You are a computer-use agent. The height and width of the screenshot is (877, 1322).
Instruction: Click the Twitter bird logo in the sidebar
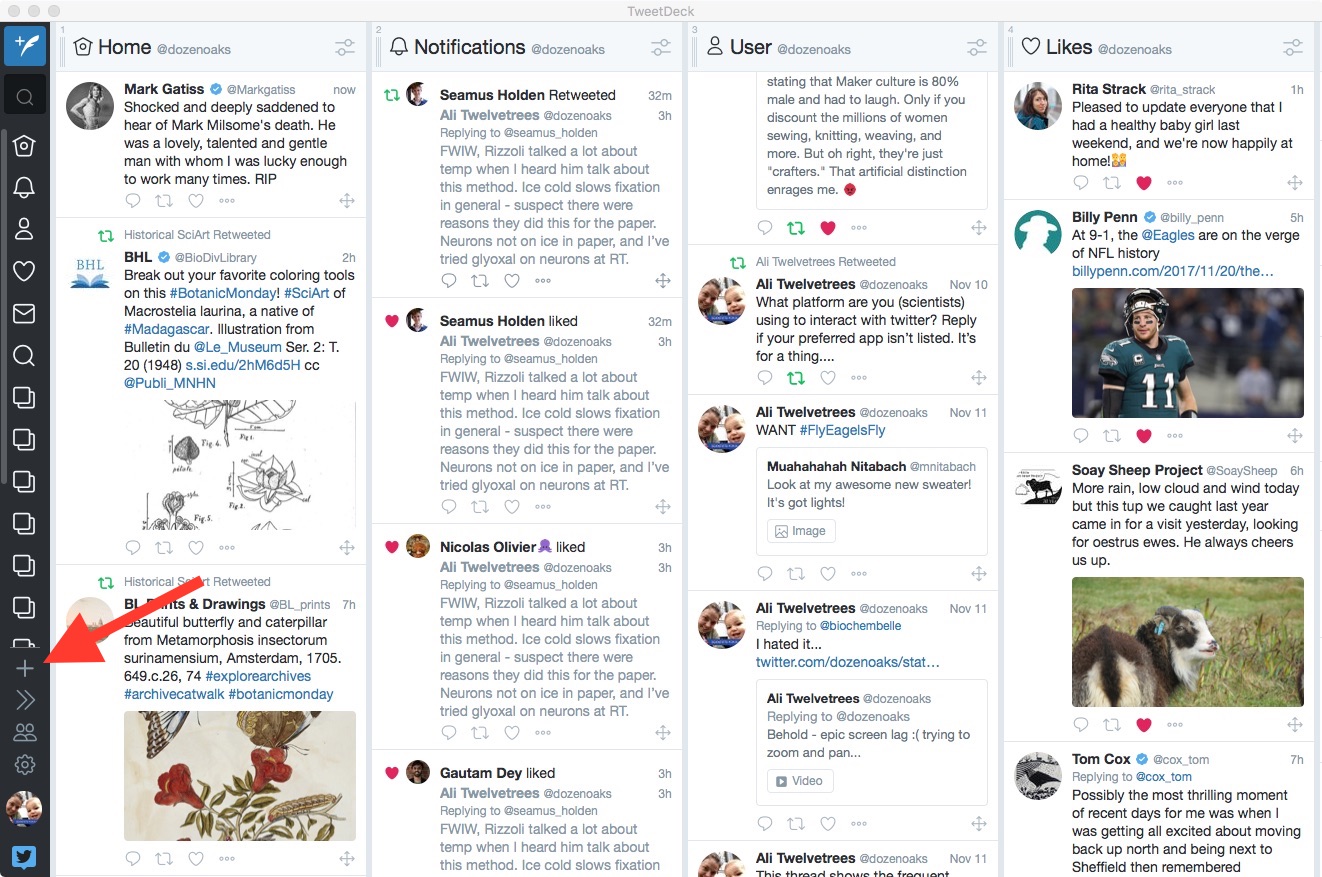[25, 856]
